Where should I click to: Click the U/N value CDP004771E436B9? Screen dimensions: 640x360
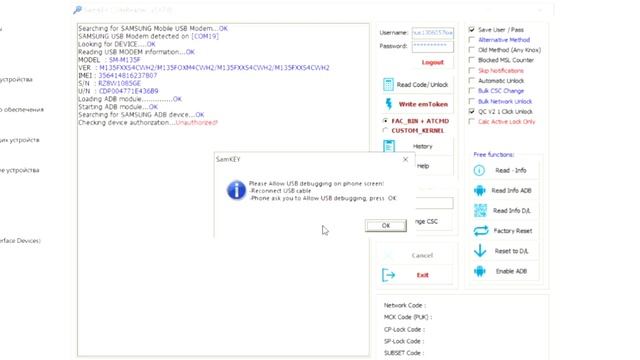tap(129, 91)
